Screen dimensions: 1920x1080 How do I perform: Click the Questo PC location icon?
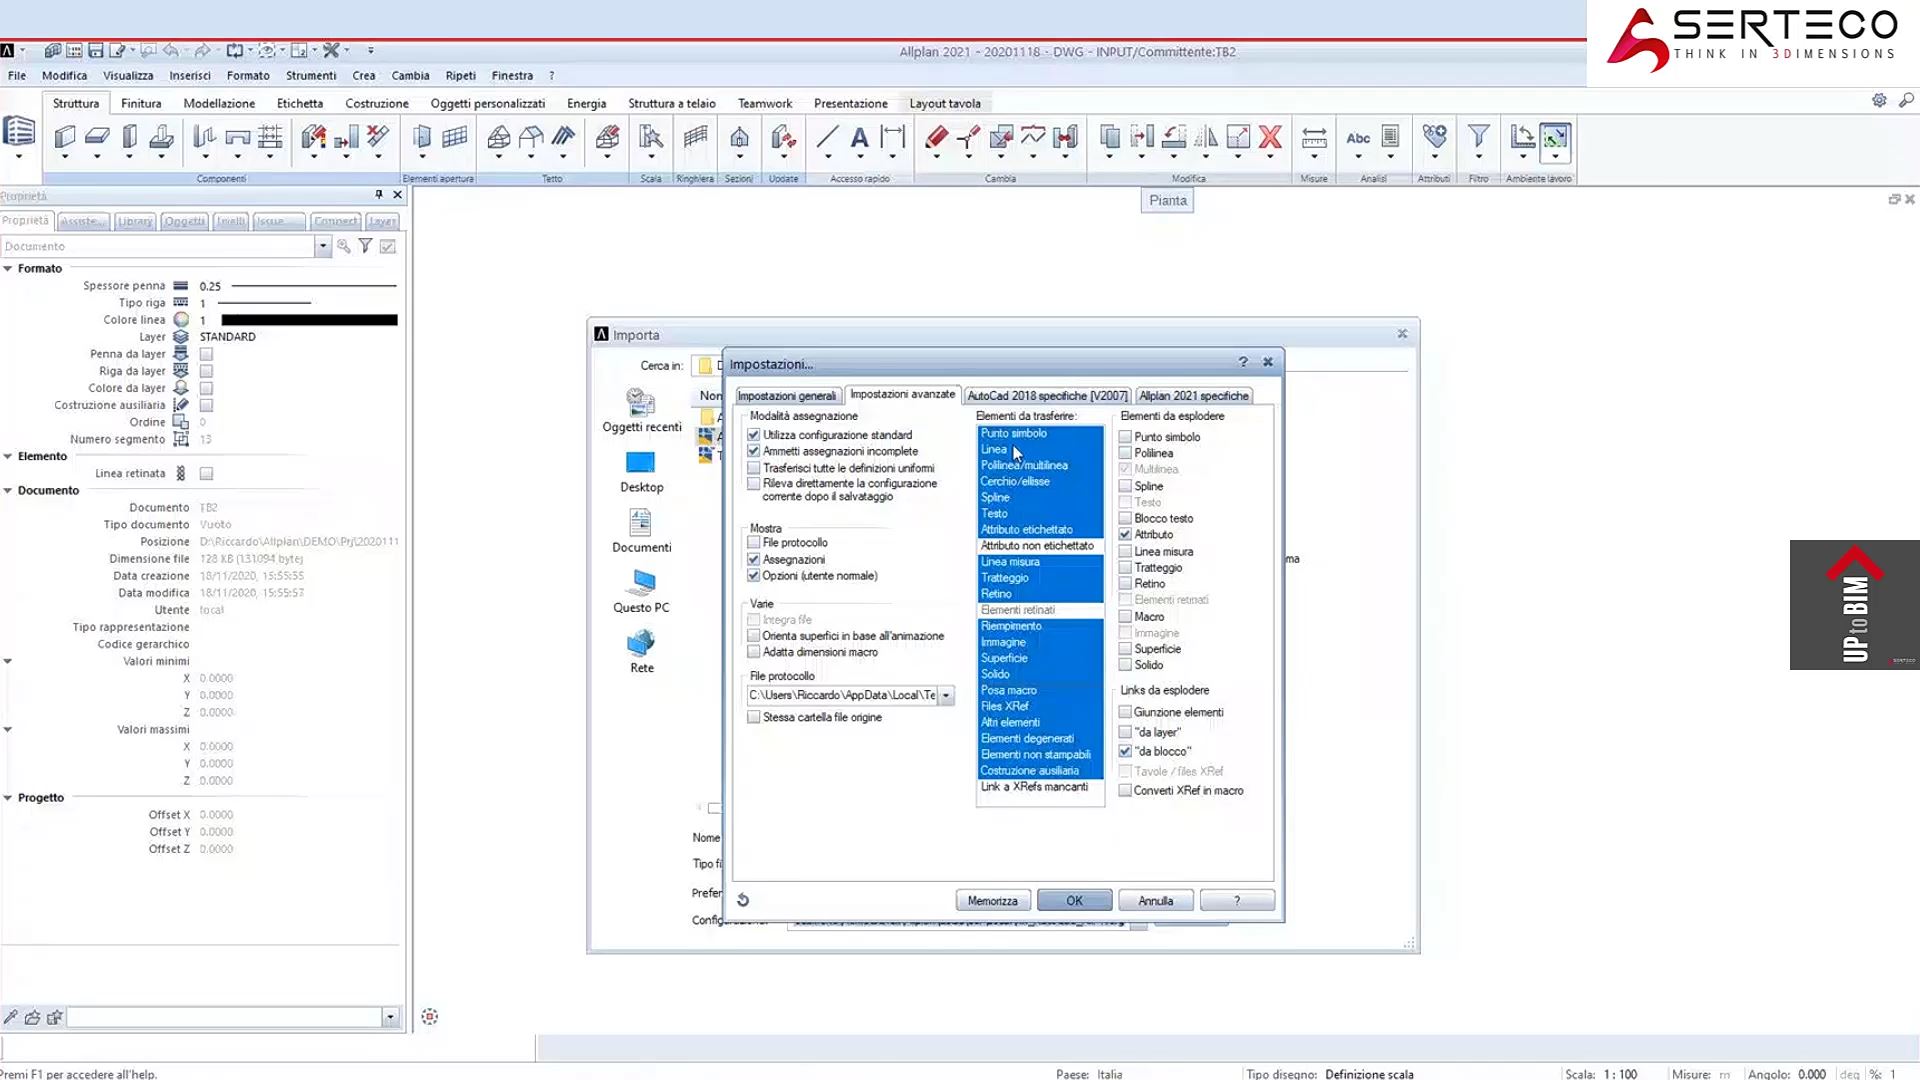click(641, 592)
